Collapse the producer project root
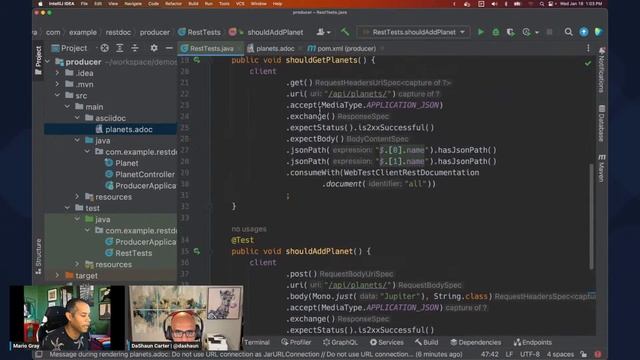640x360 pixels. point(48,62)
